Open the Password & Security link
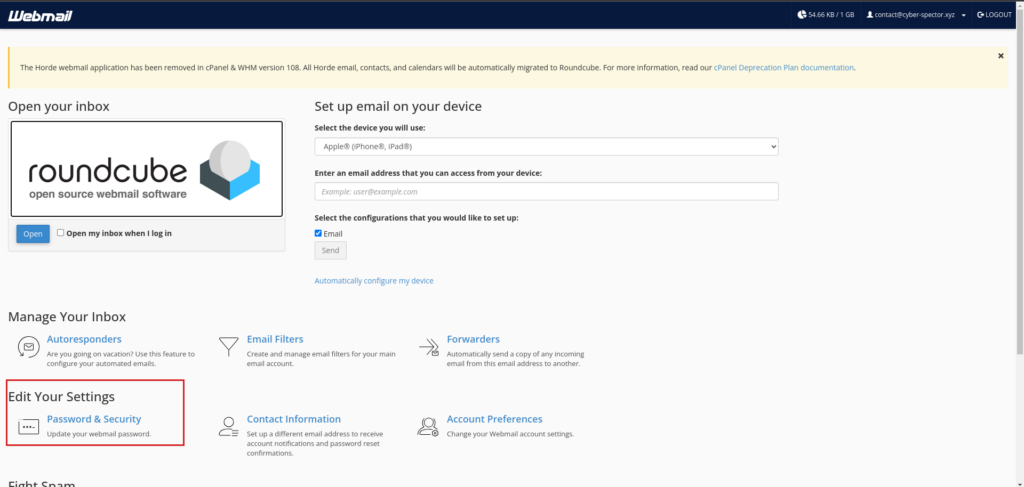 [94, 419]
